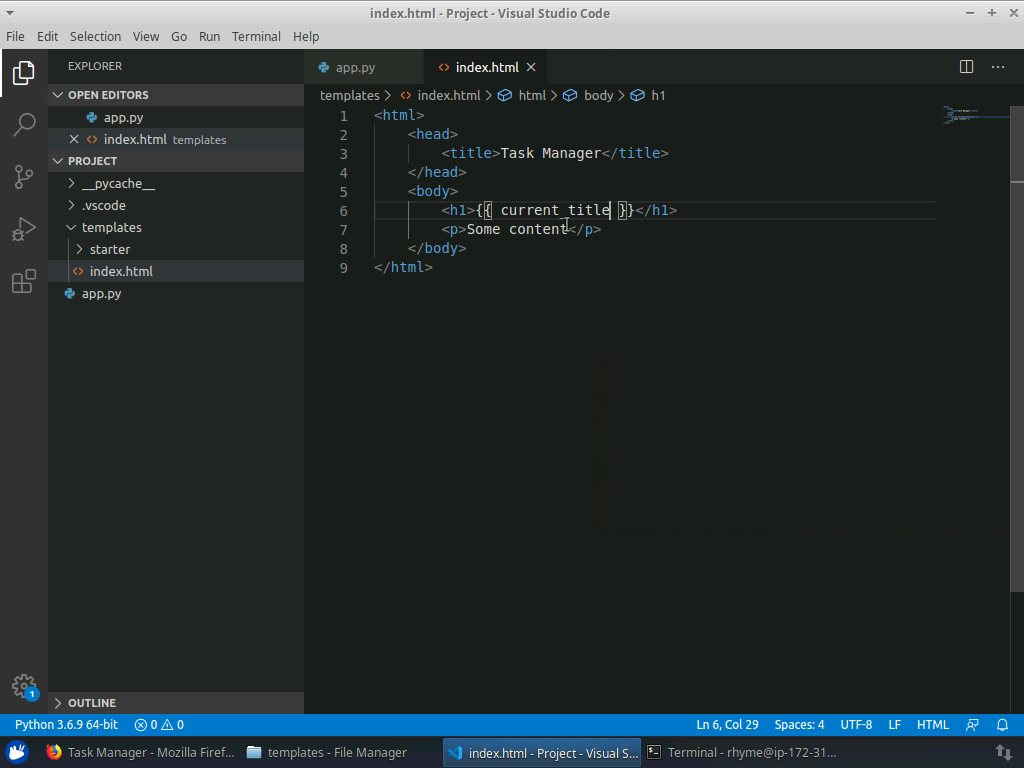The height and width of the screenshot is (768, 1024).
Task: Open the Source Control view
Action: tap(24, 177)
